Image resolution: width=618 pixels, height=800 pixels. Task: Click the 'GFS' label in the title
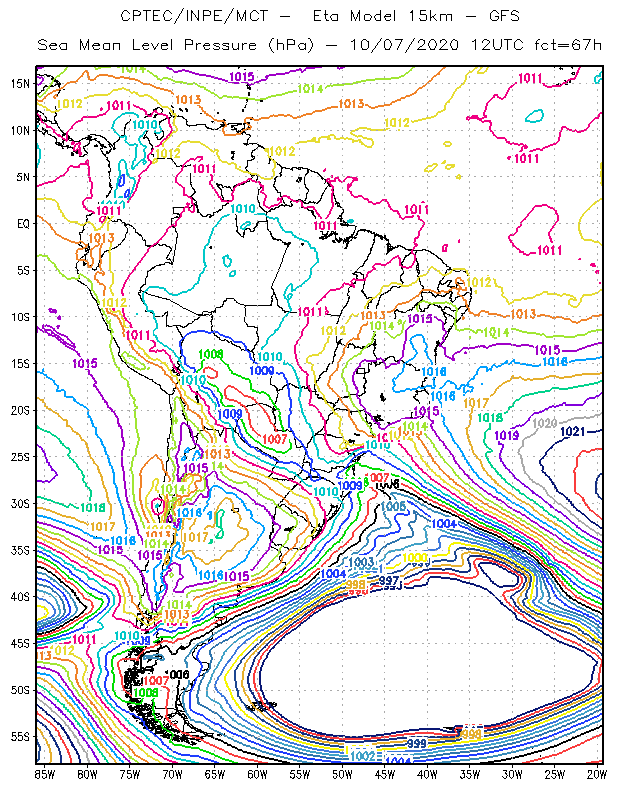504,16
